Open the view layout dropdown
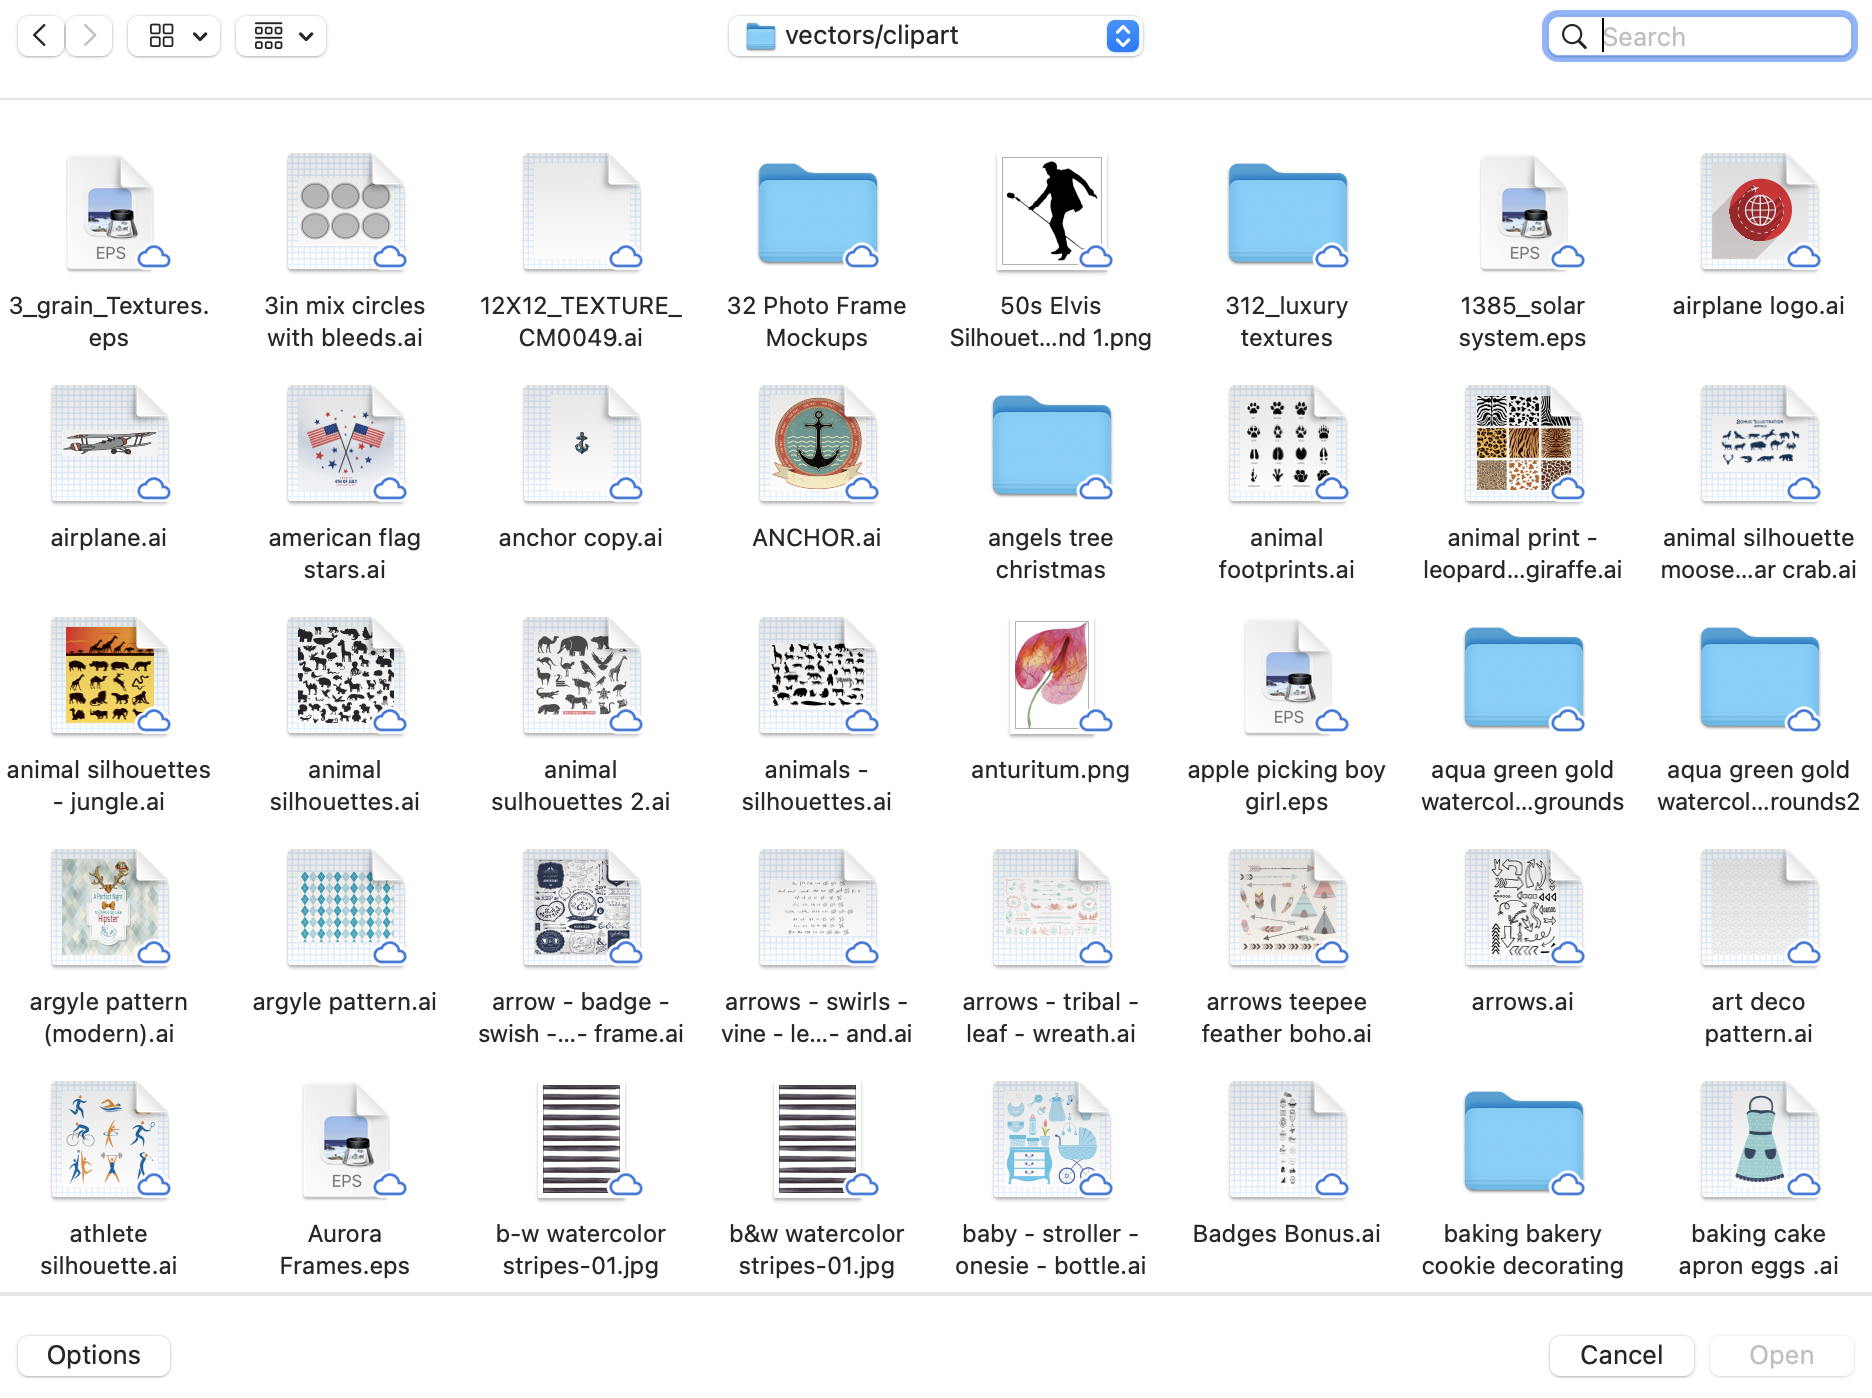Screen dimensions: 1872x1398 click(173, 35)
